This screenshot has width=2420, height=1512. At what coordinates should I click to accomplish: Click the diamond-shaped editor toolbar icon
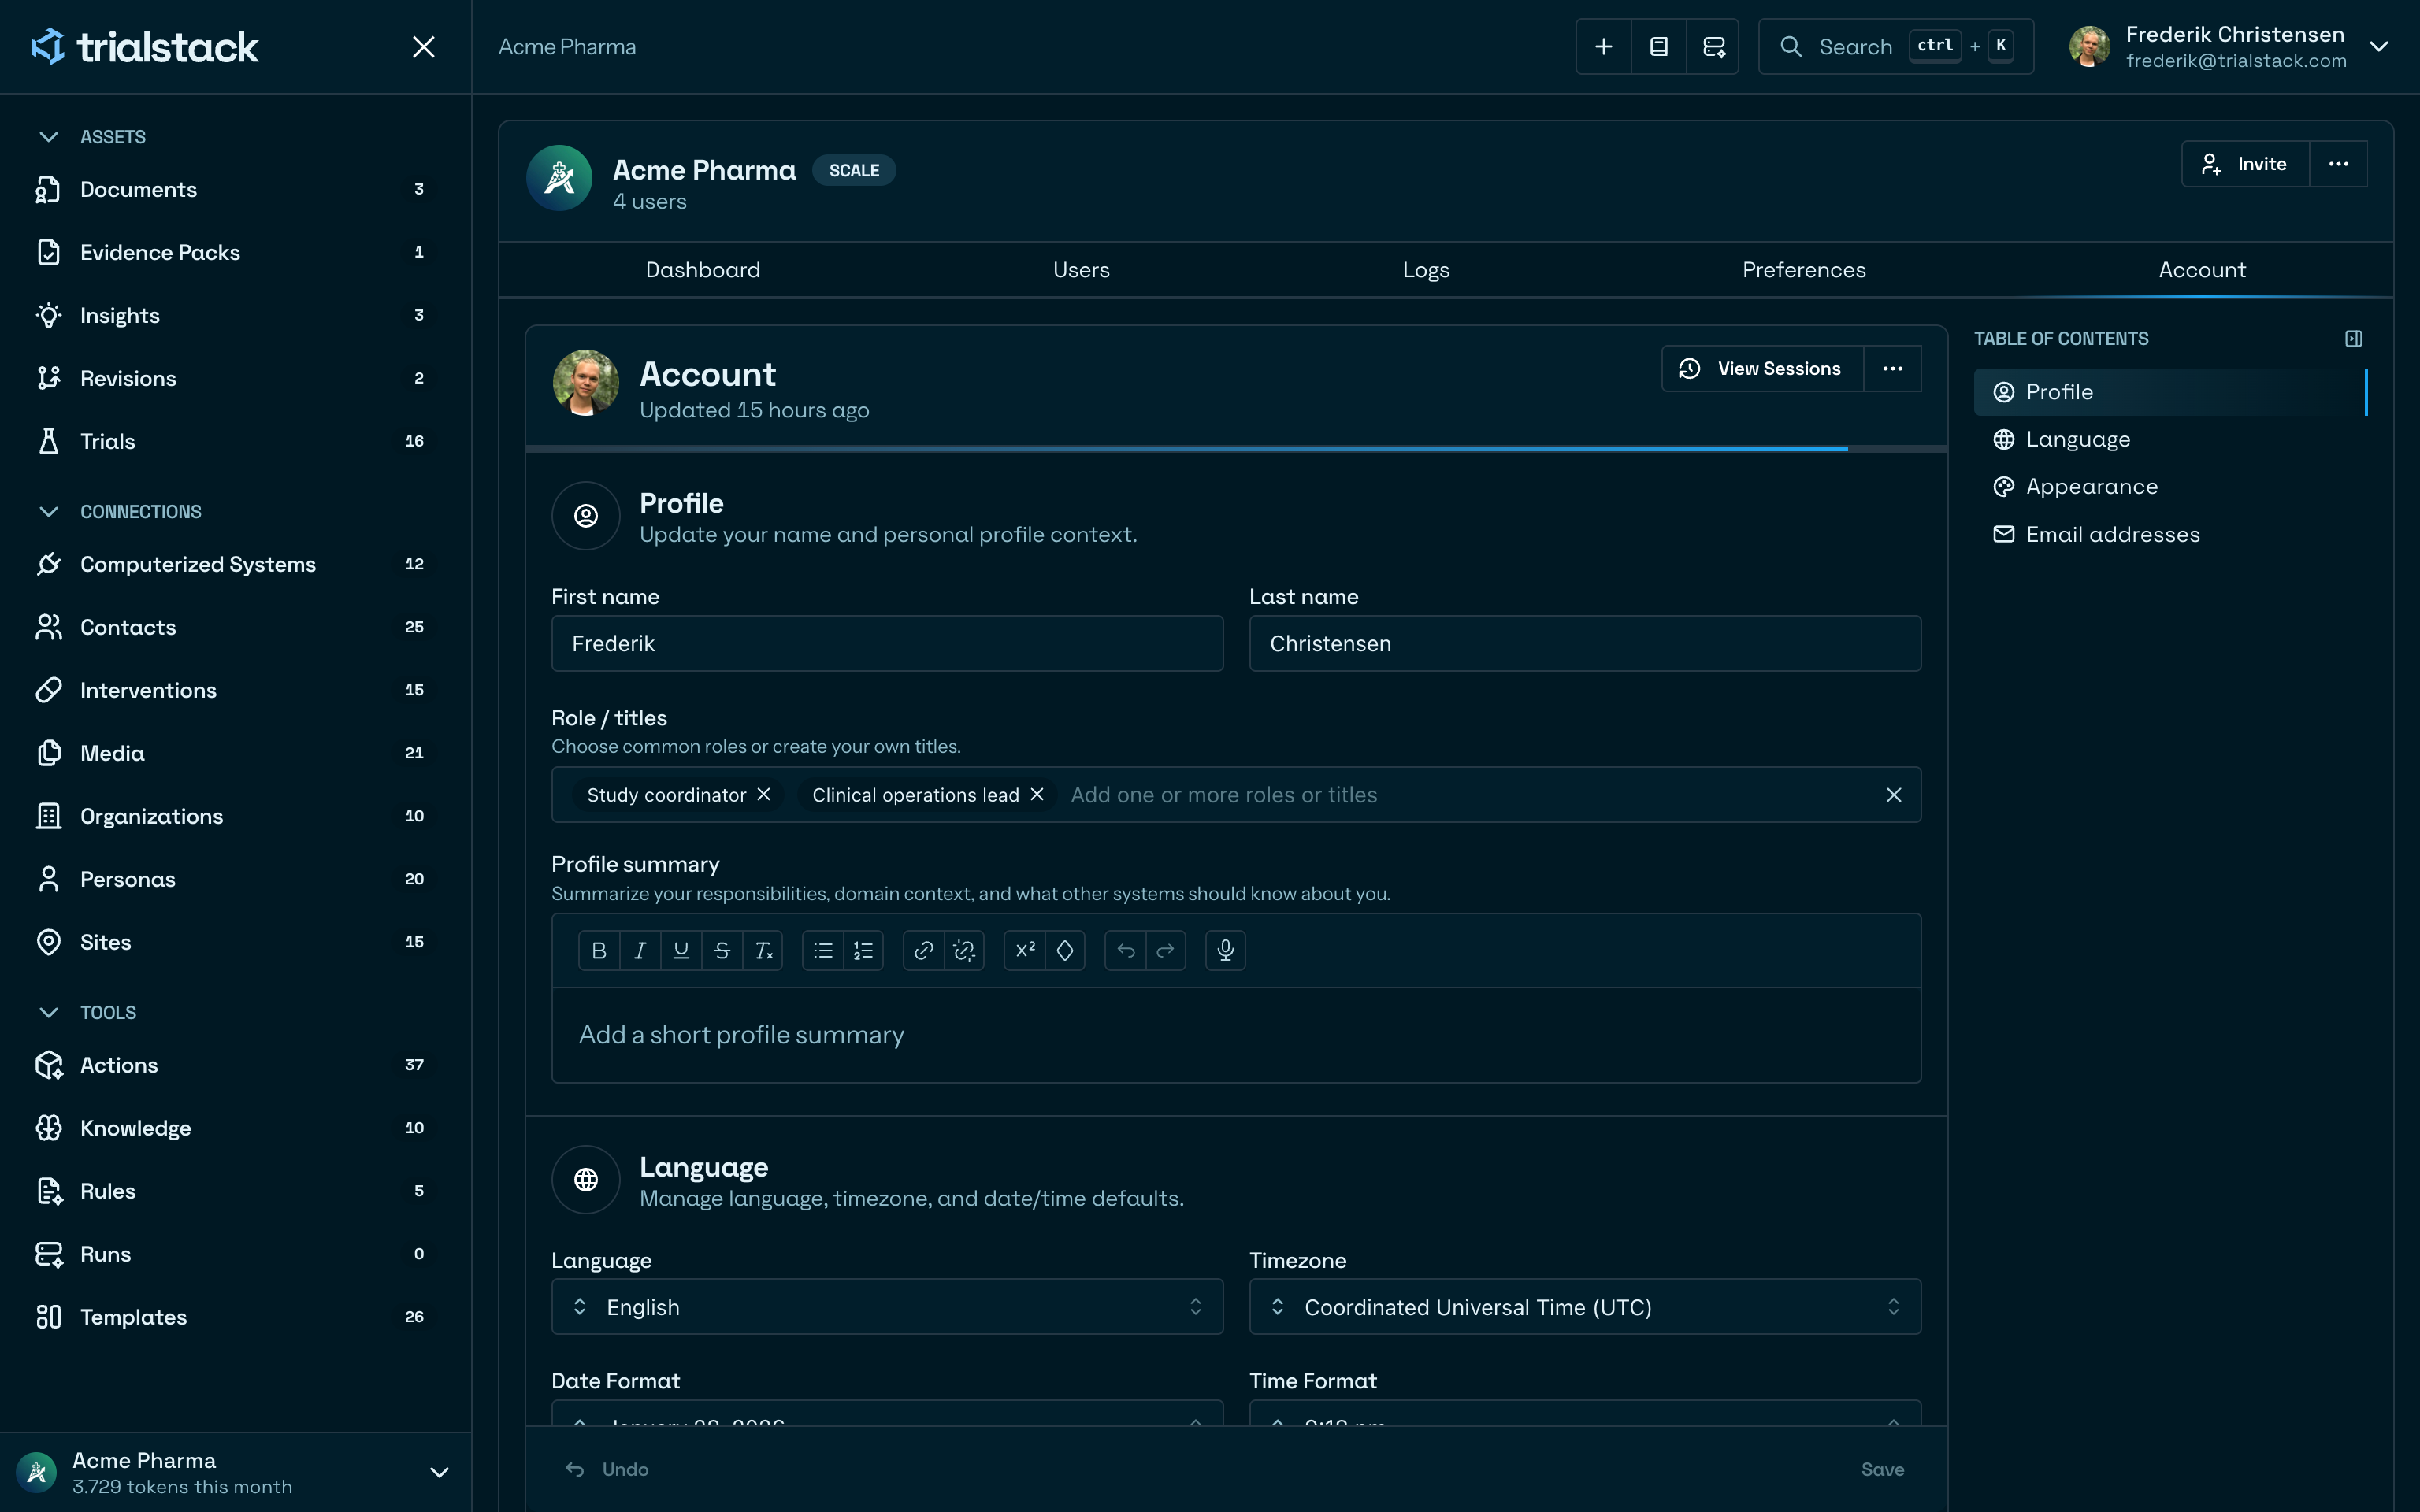[x=1065, y=950]
